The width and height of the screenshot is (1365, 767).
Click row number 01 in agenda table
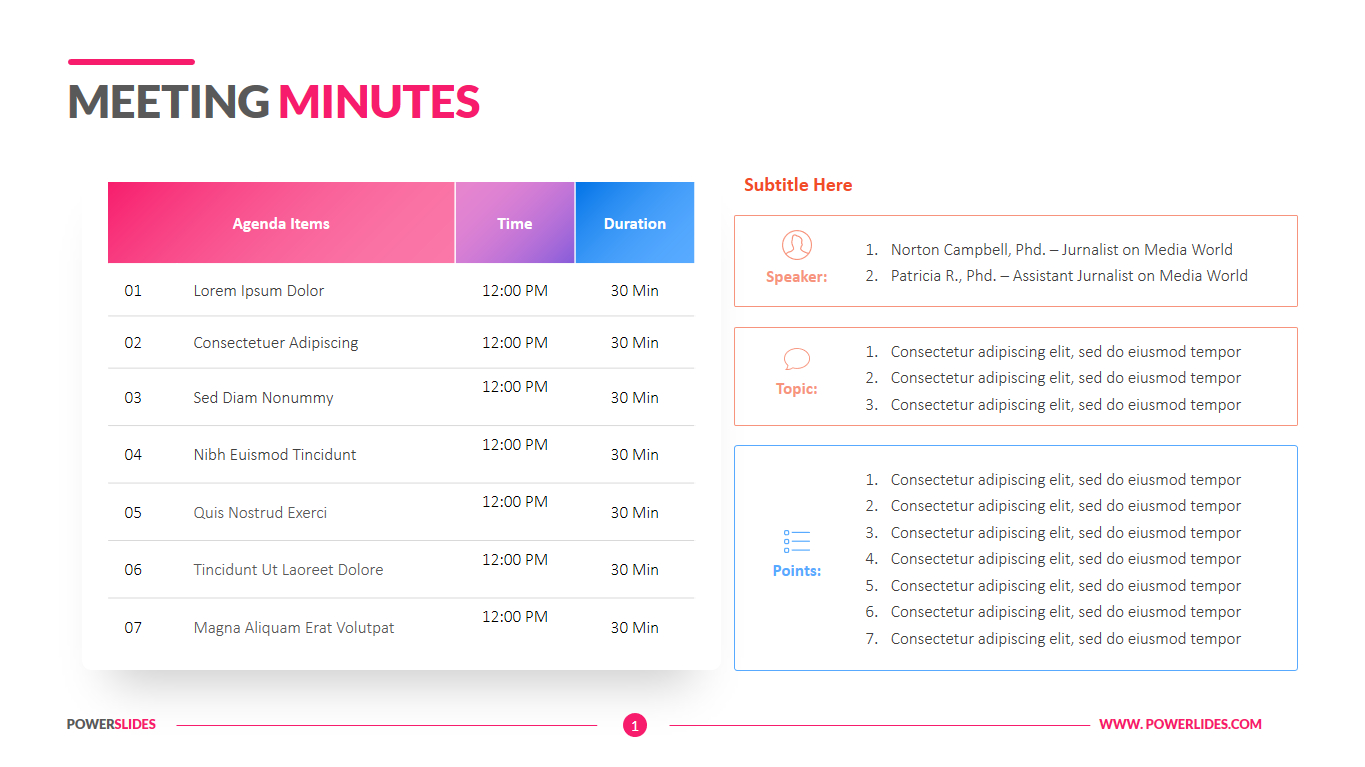(x=133, y=291)
